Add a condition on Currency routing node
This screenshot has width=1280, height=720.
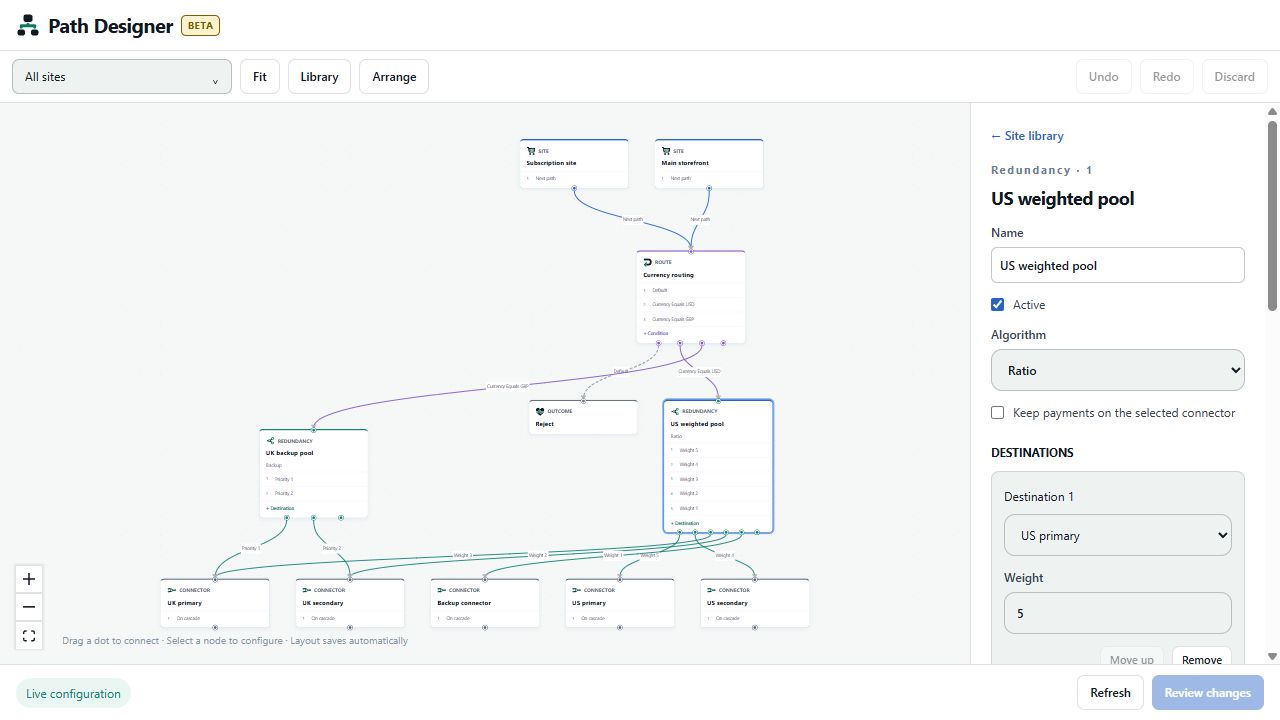click(656, 333)
